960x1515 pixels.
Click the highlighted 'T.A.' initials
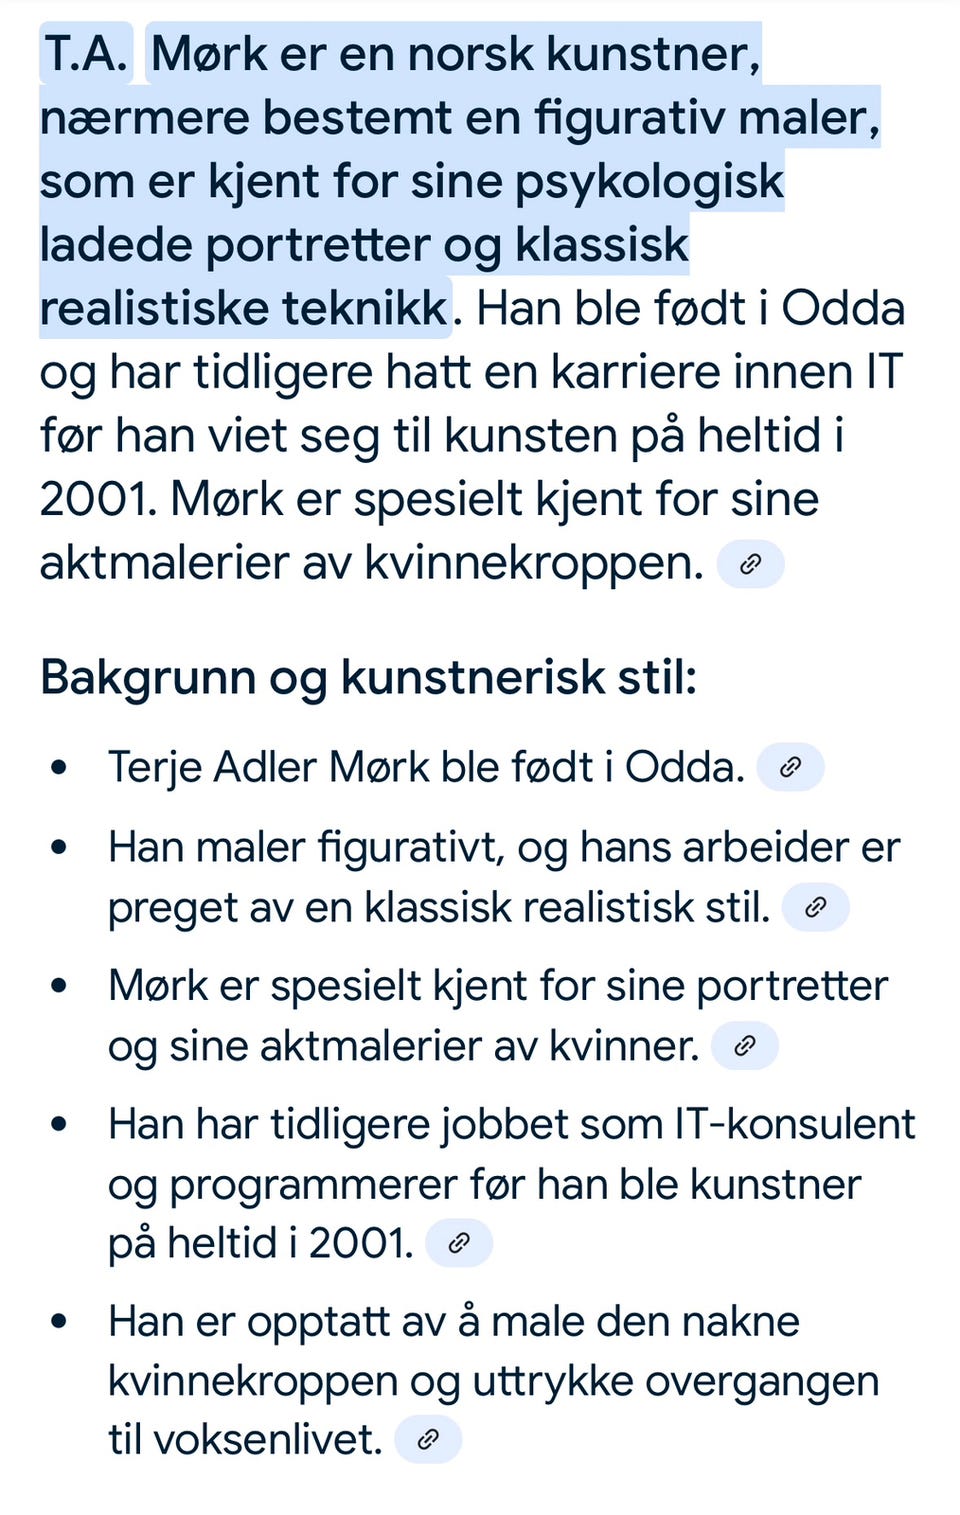point(86,53)
